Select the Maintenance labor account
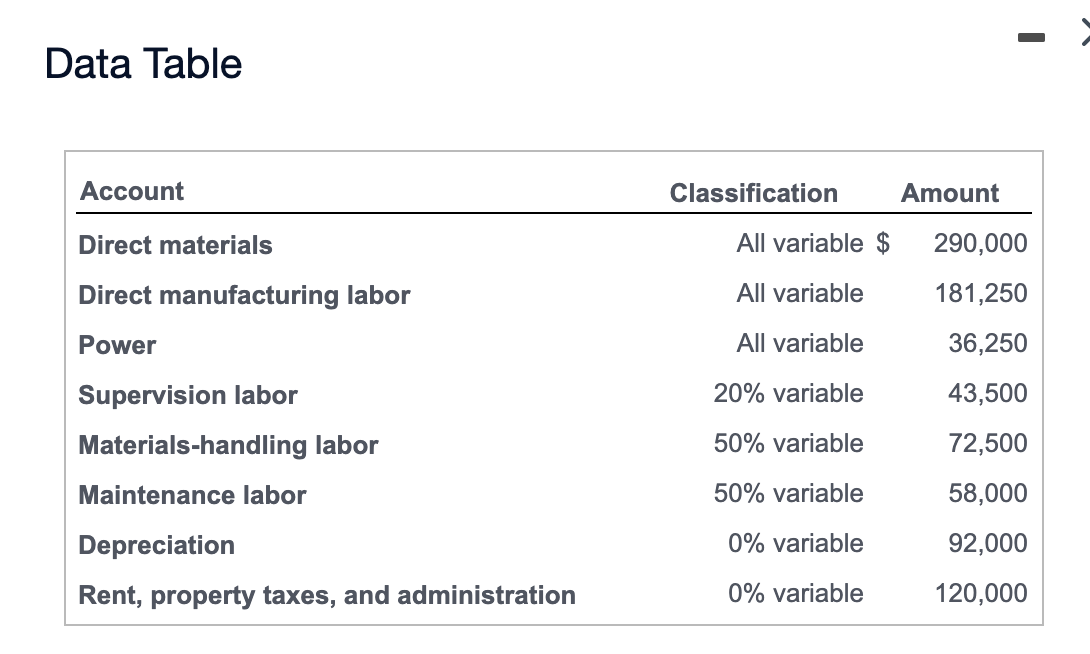 pos(192,495)
